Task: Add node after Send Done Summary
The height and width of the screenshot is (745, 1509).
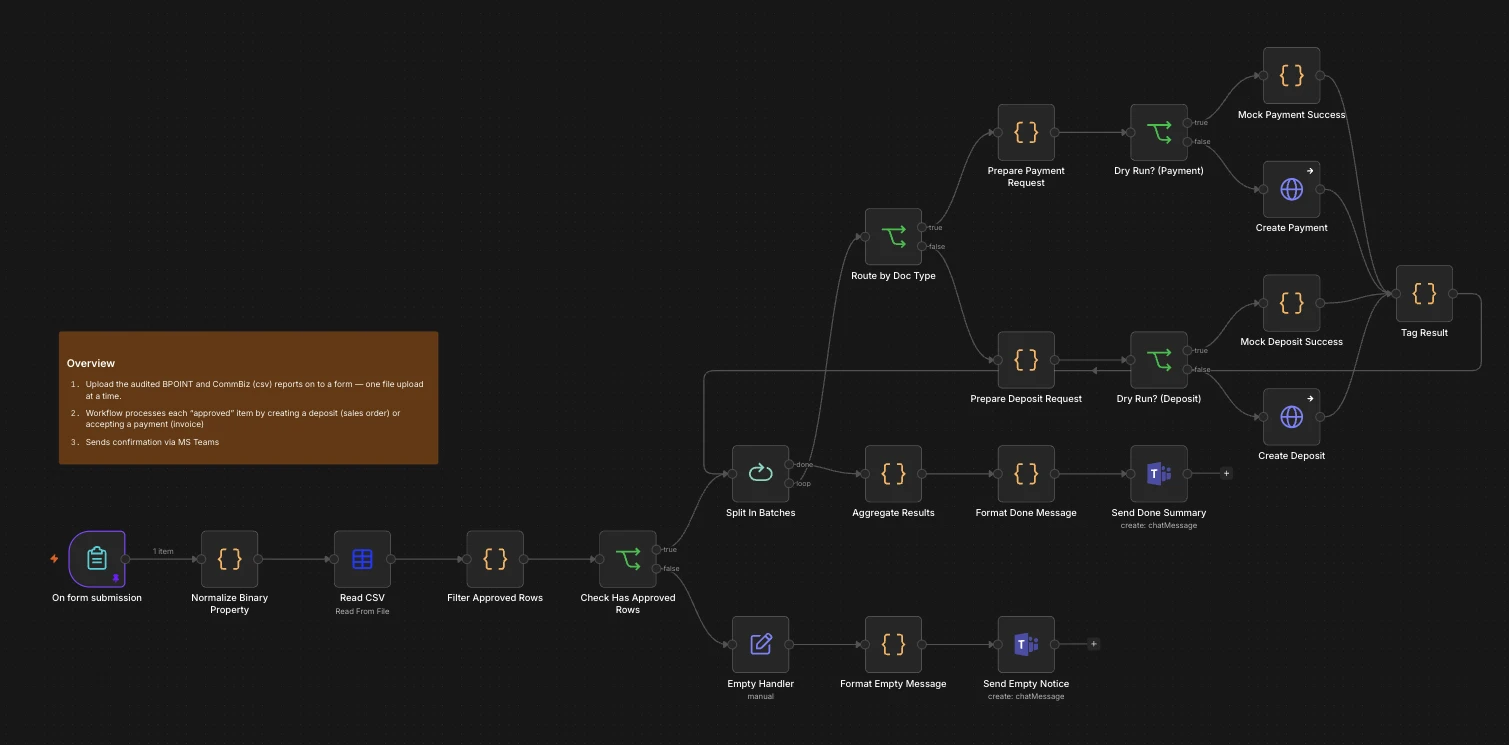Action: click(1227, 474)
